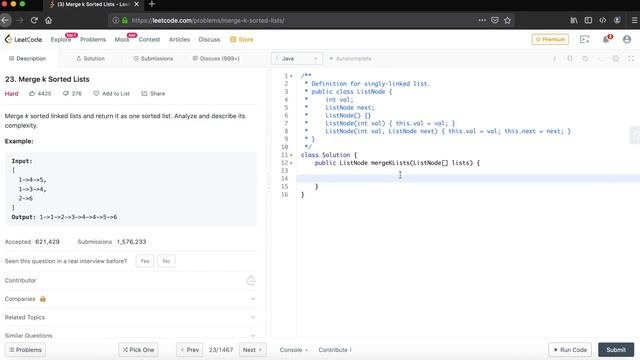The height and width of the screenshot is (360, 640).
Task: Switch to the Description tab
Action: pos(27,58)
